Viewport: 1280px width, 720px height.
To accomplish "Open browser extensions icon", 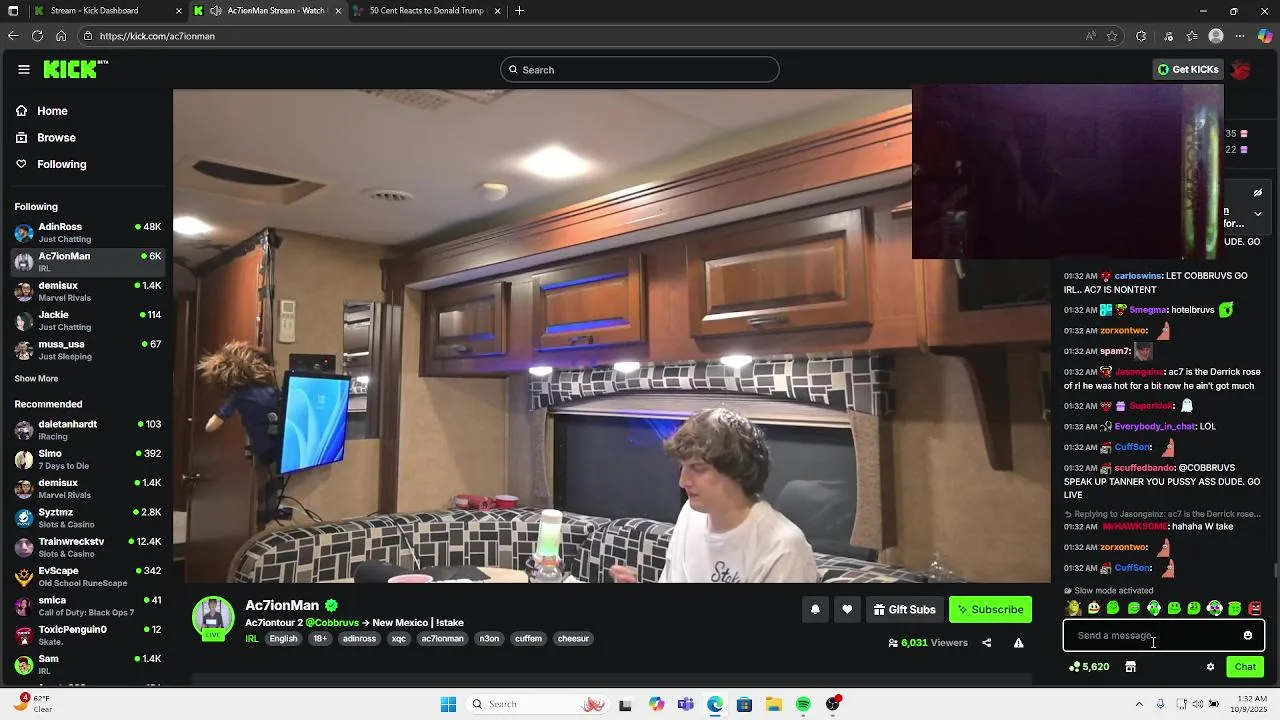I will click(x=1141, y=36).
